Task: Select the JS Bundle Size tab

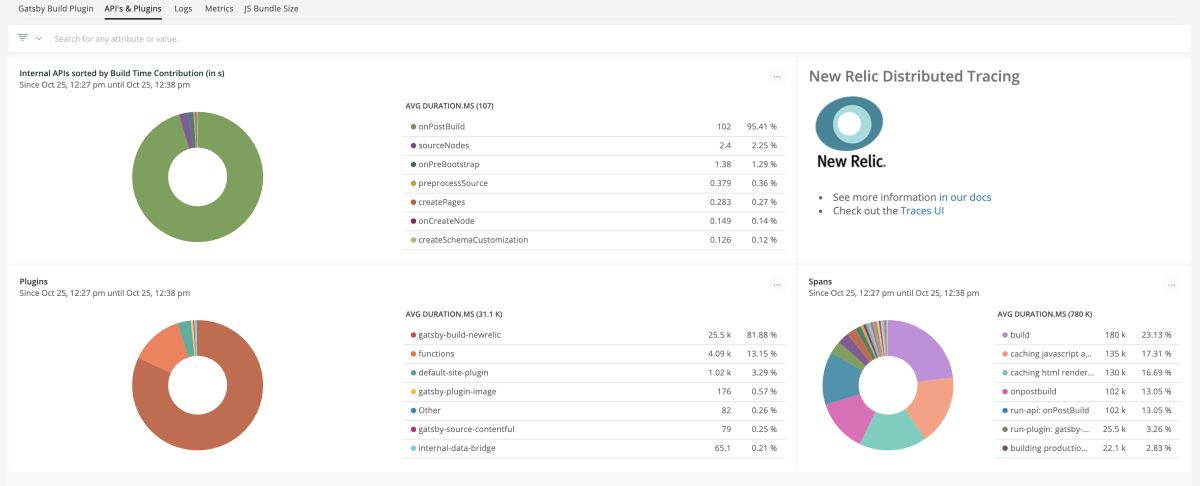Action: click(271, 8)
